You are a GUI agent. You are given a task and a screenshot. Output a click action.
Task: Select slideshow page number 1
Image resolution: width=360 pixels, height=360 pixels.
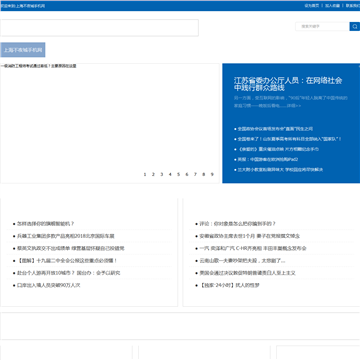[x=145, y=174]
